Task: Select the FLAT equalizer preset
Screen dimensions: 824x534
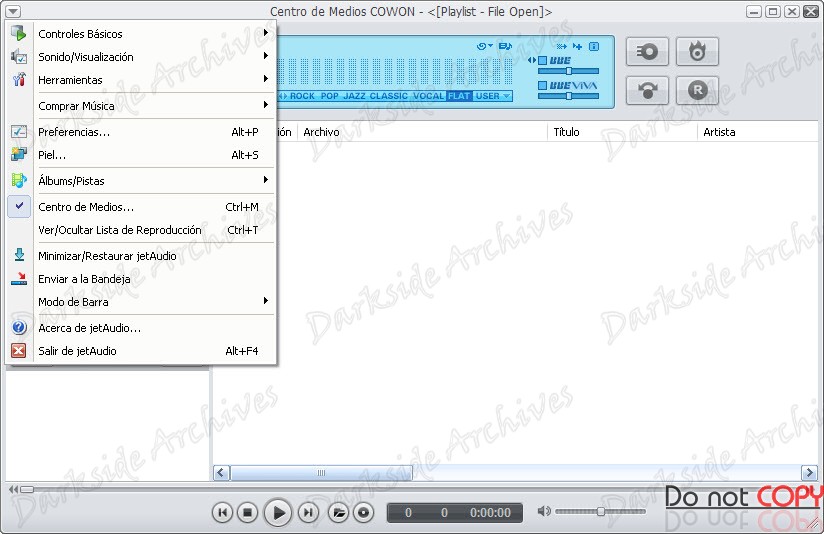Action: click(x=459, y=96)
